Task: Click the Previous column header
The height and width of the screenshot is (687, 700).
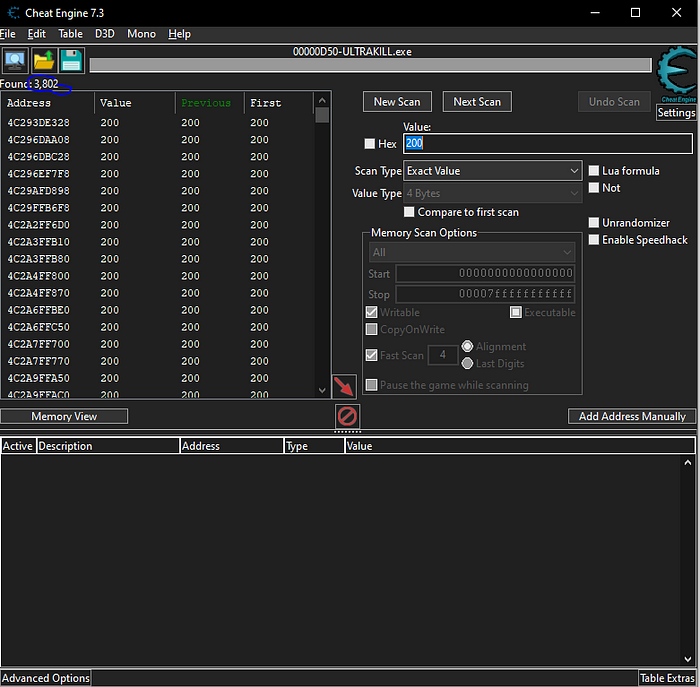Action: click(x=209, y=103)
